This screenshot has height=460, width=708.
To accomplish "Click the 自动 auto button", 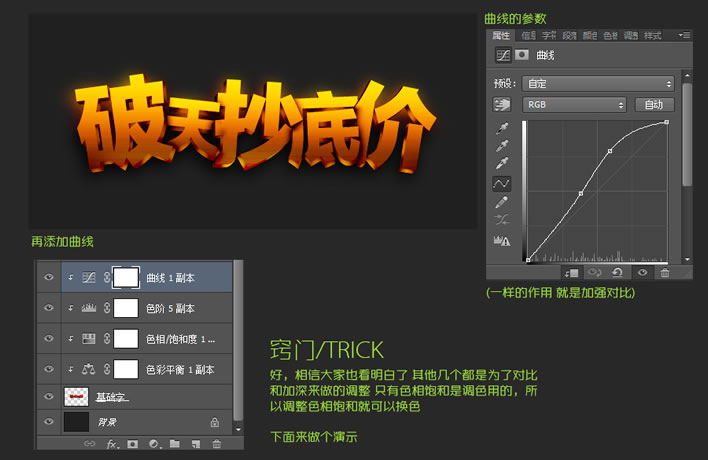I will coord(654,104).
